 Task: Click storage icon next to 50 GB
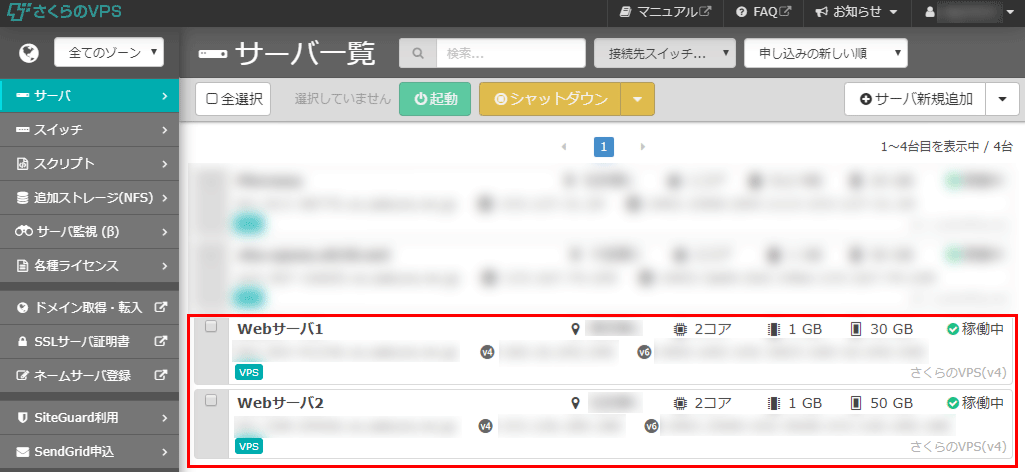856,403
